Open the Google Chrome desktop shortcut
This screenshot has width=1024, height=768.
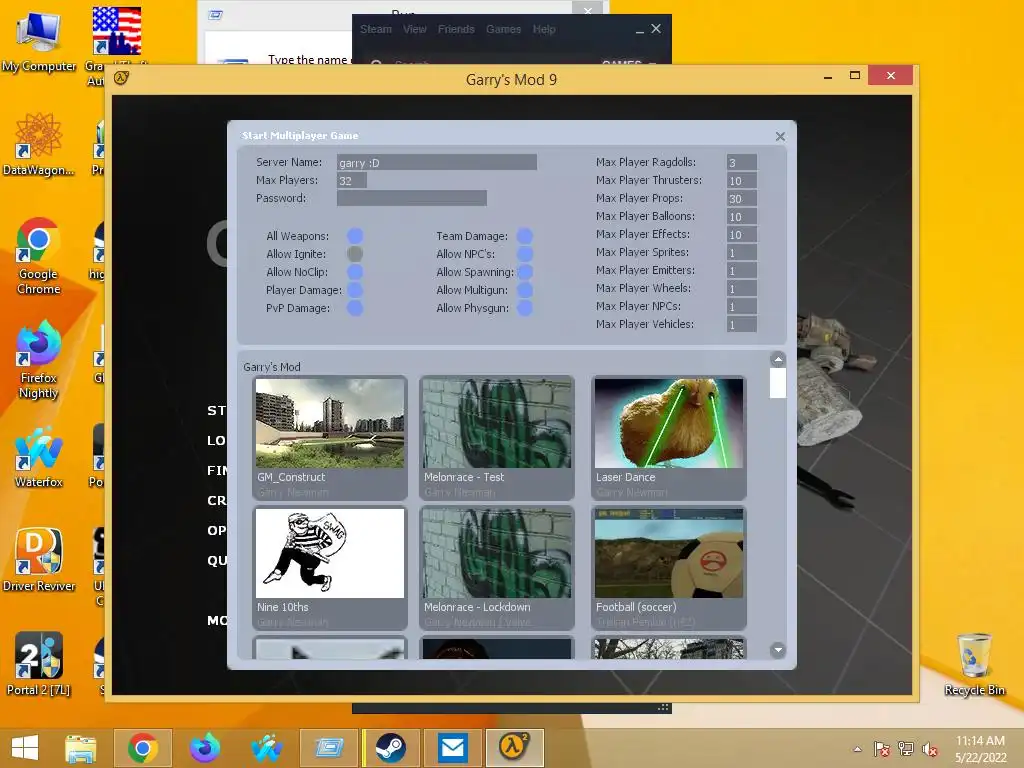point(39,256)
